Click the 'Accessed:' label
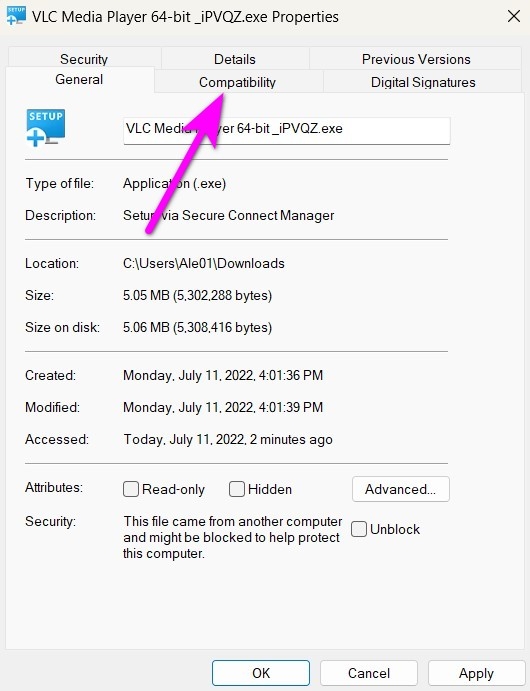This screenshot has height=691, width=530. tap(57, 439)
